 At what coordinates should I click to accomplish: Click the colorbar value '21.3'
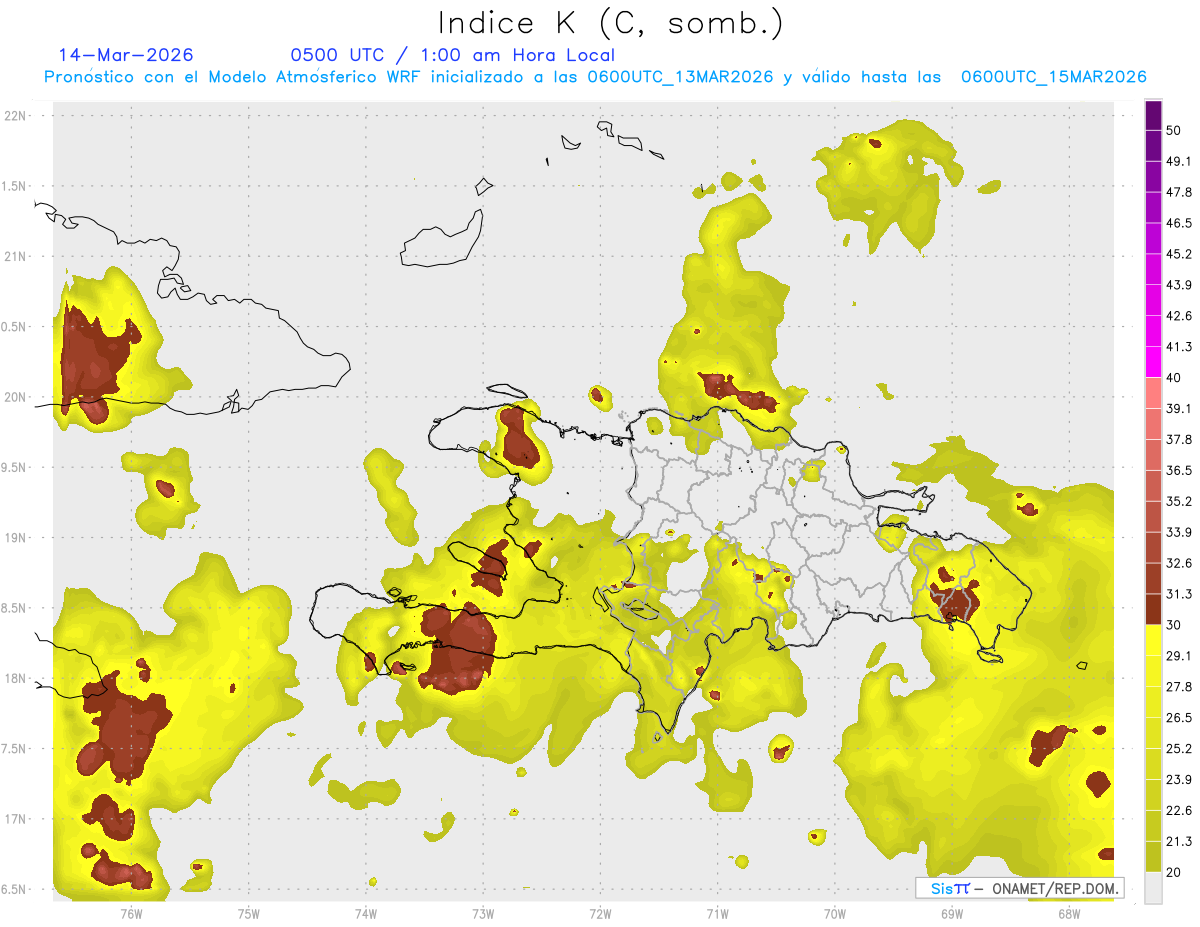[1178, 842]
